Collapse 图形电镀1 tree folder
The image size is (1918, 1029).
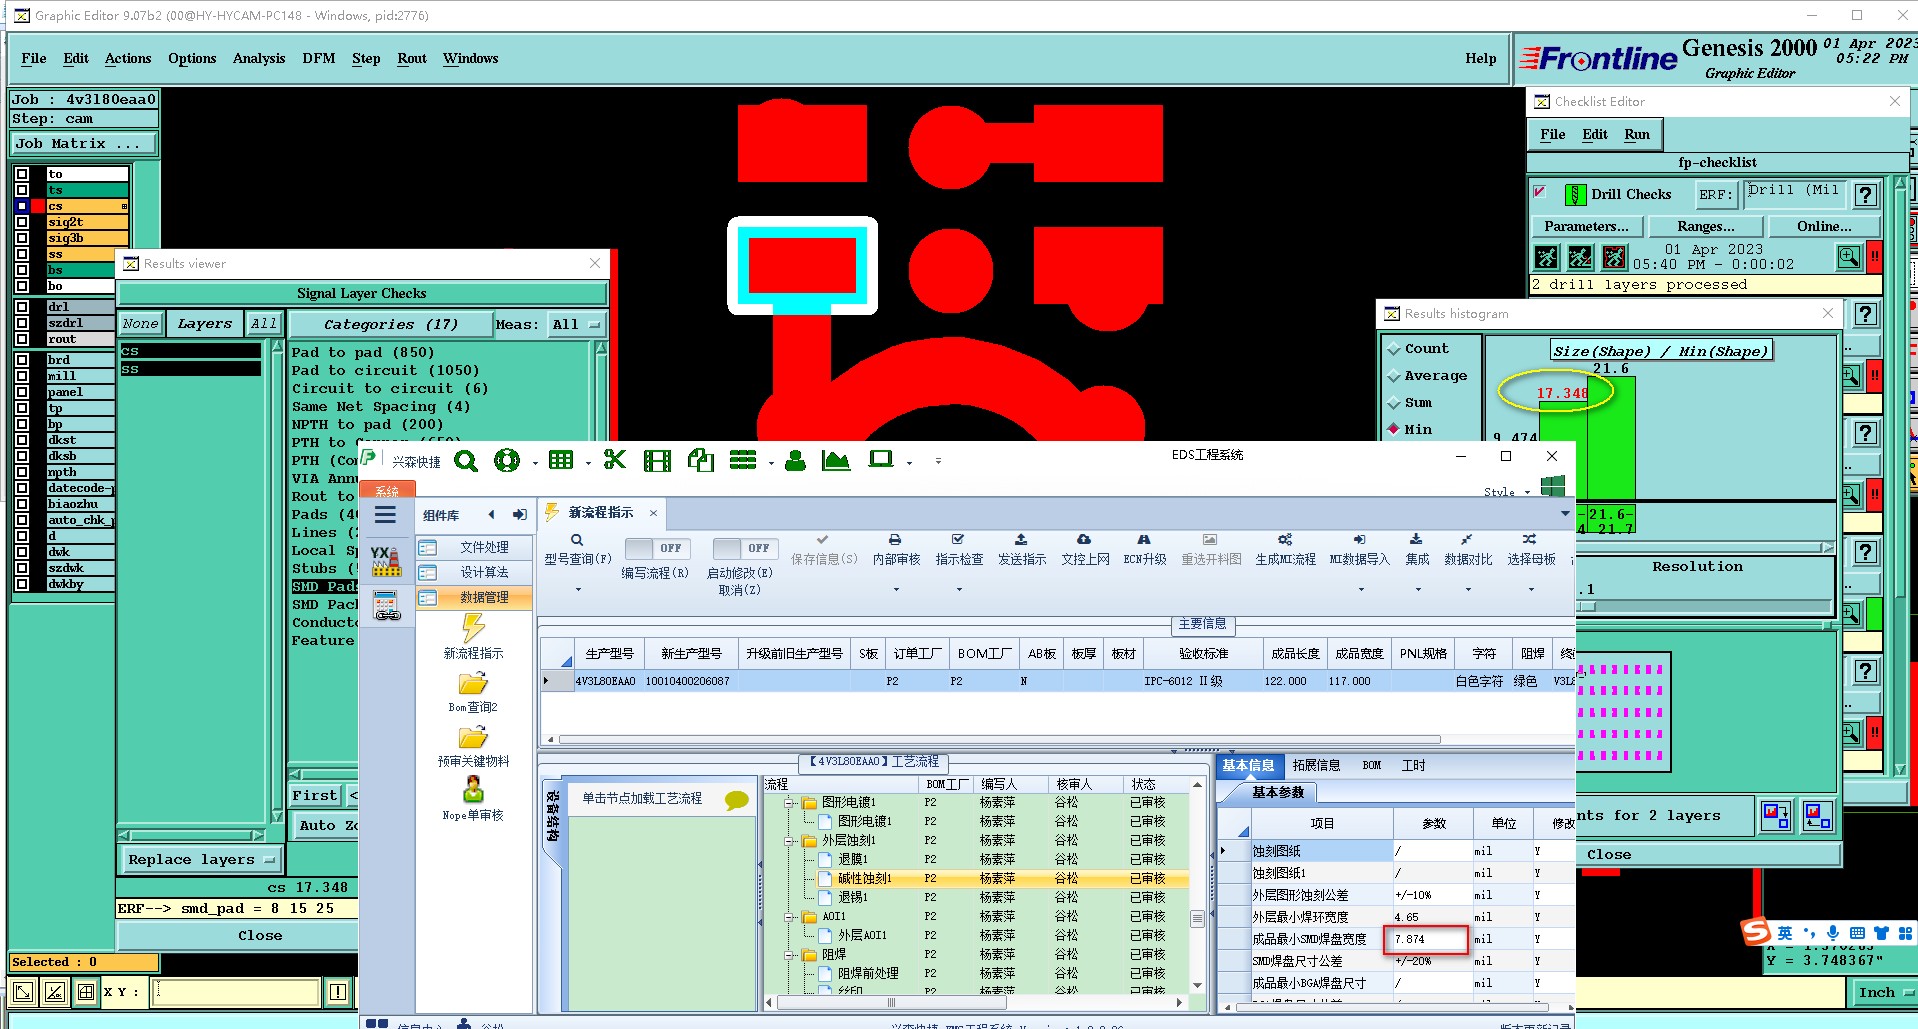[789, 802]
